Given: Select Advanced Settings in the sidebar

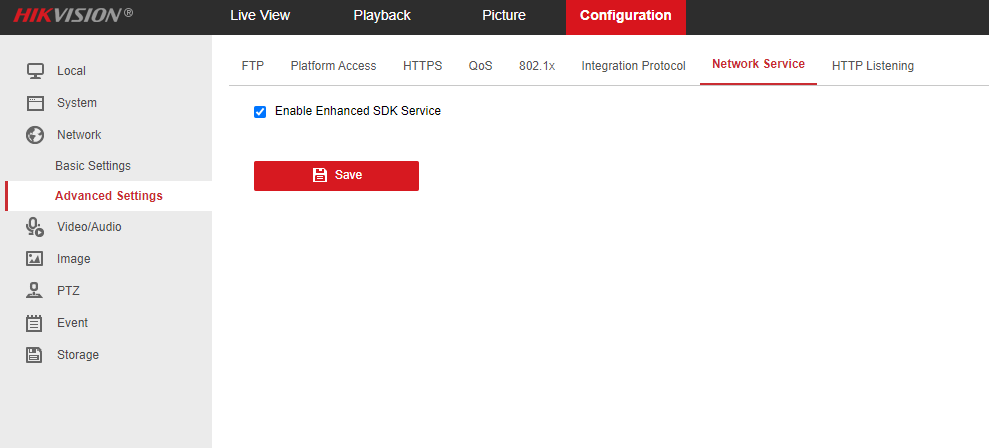Looking at the screenshot, I should (108, 196).
